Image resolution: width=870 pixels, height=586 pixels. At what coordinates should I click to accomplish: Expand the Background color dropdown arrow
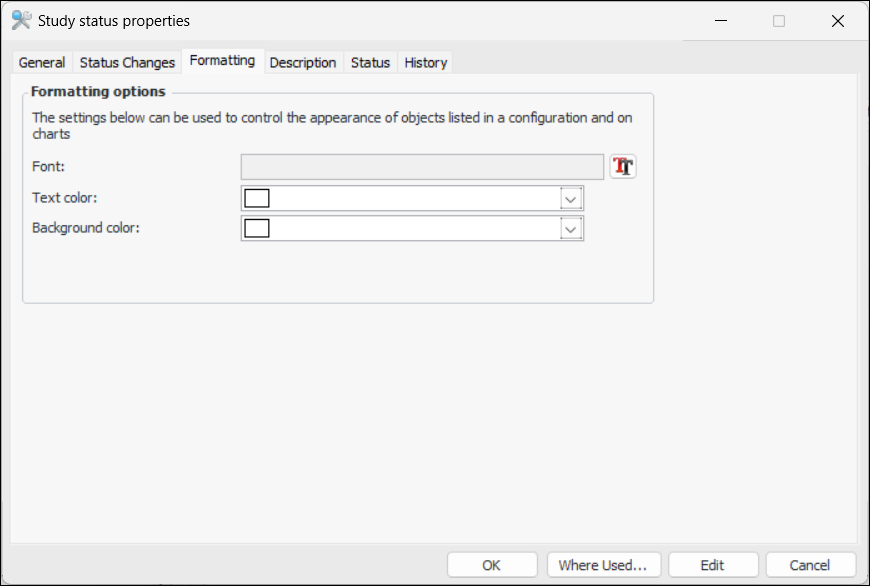pos(571,229)
